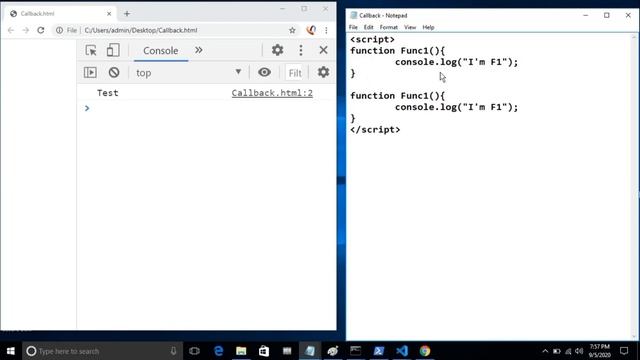The width and height of the screenshot is (640, 360).
Task: Open File Explorer from the taskbar
Action: [x=241, y=351]
